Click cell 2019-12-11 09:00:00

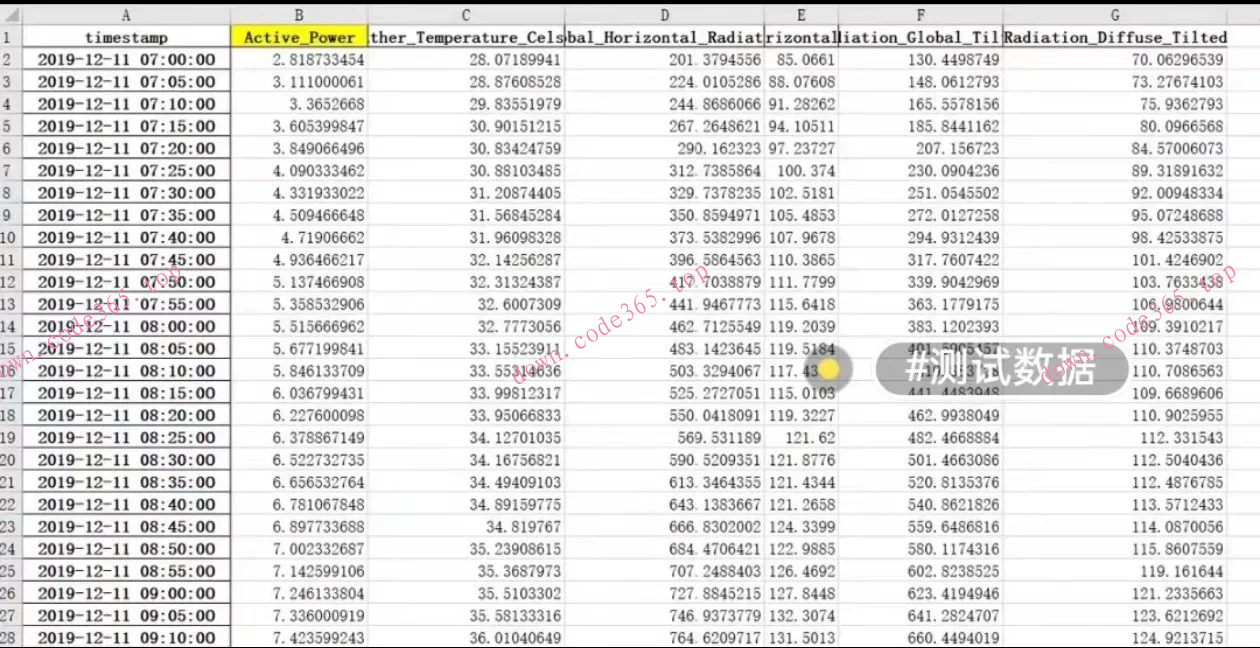(126, 593)
